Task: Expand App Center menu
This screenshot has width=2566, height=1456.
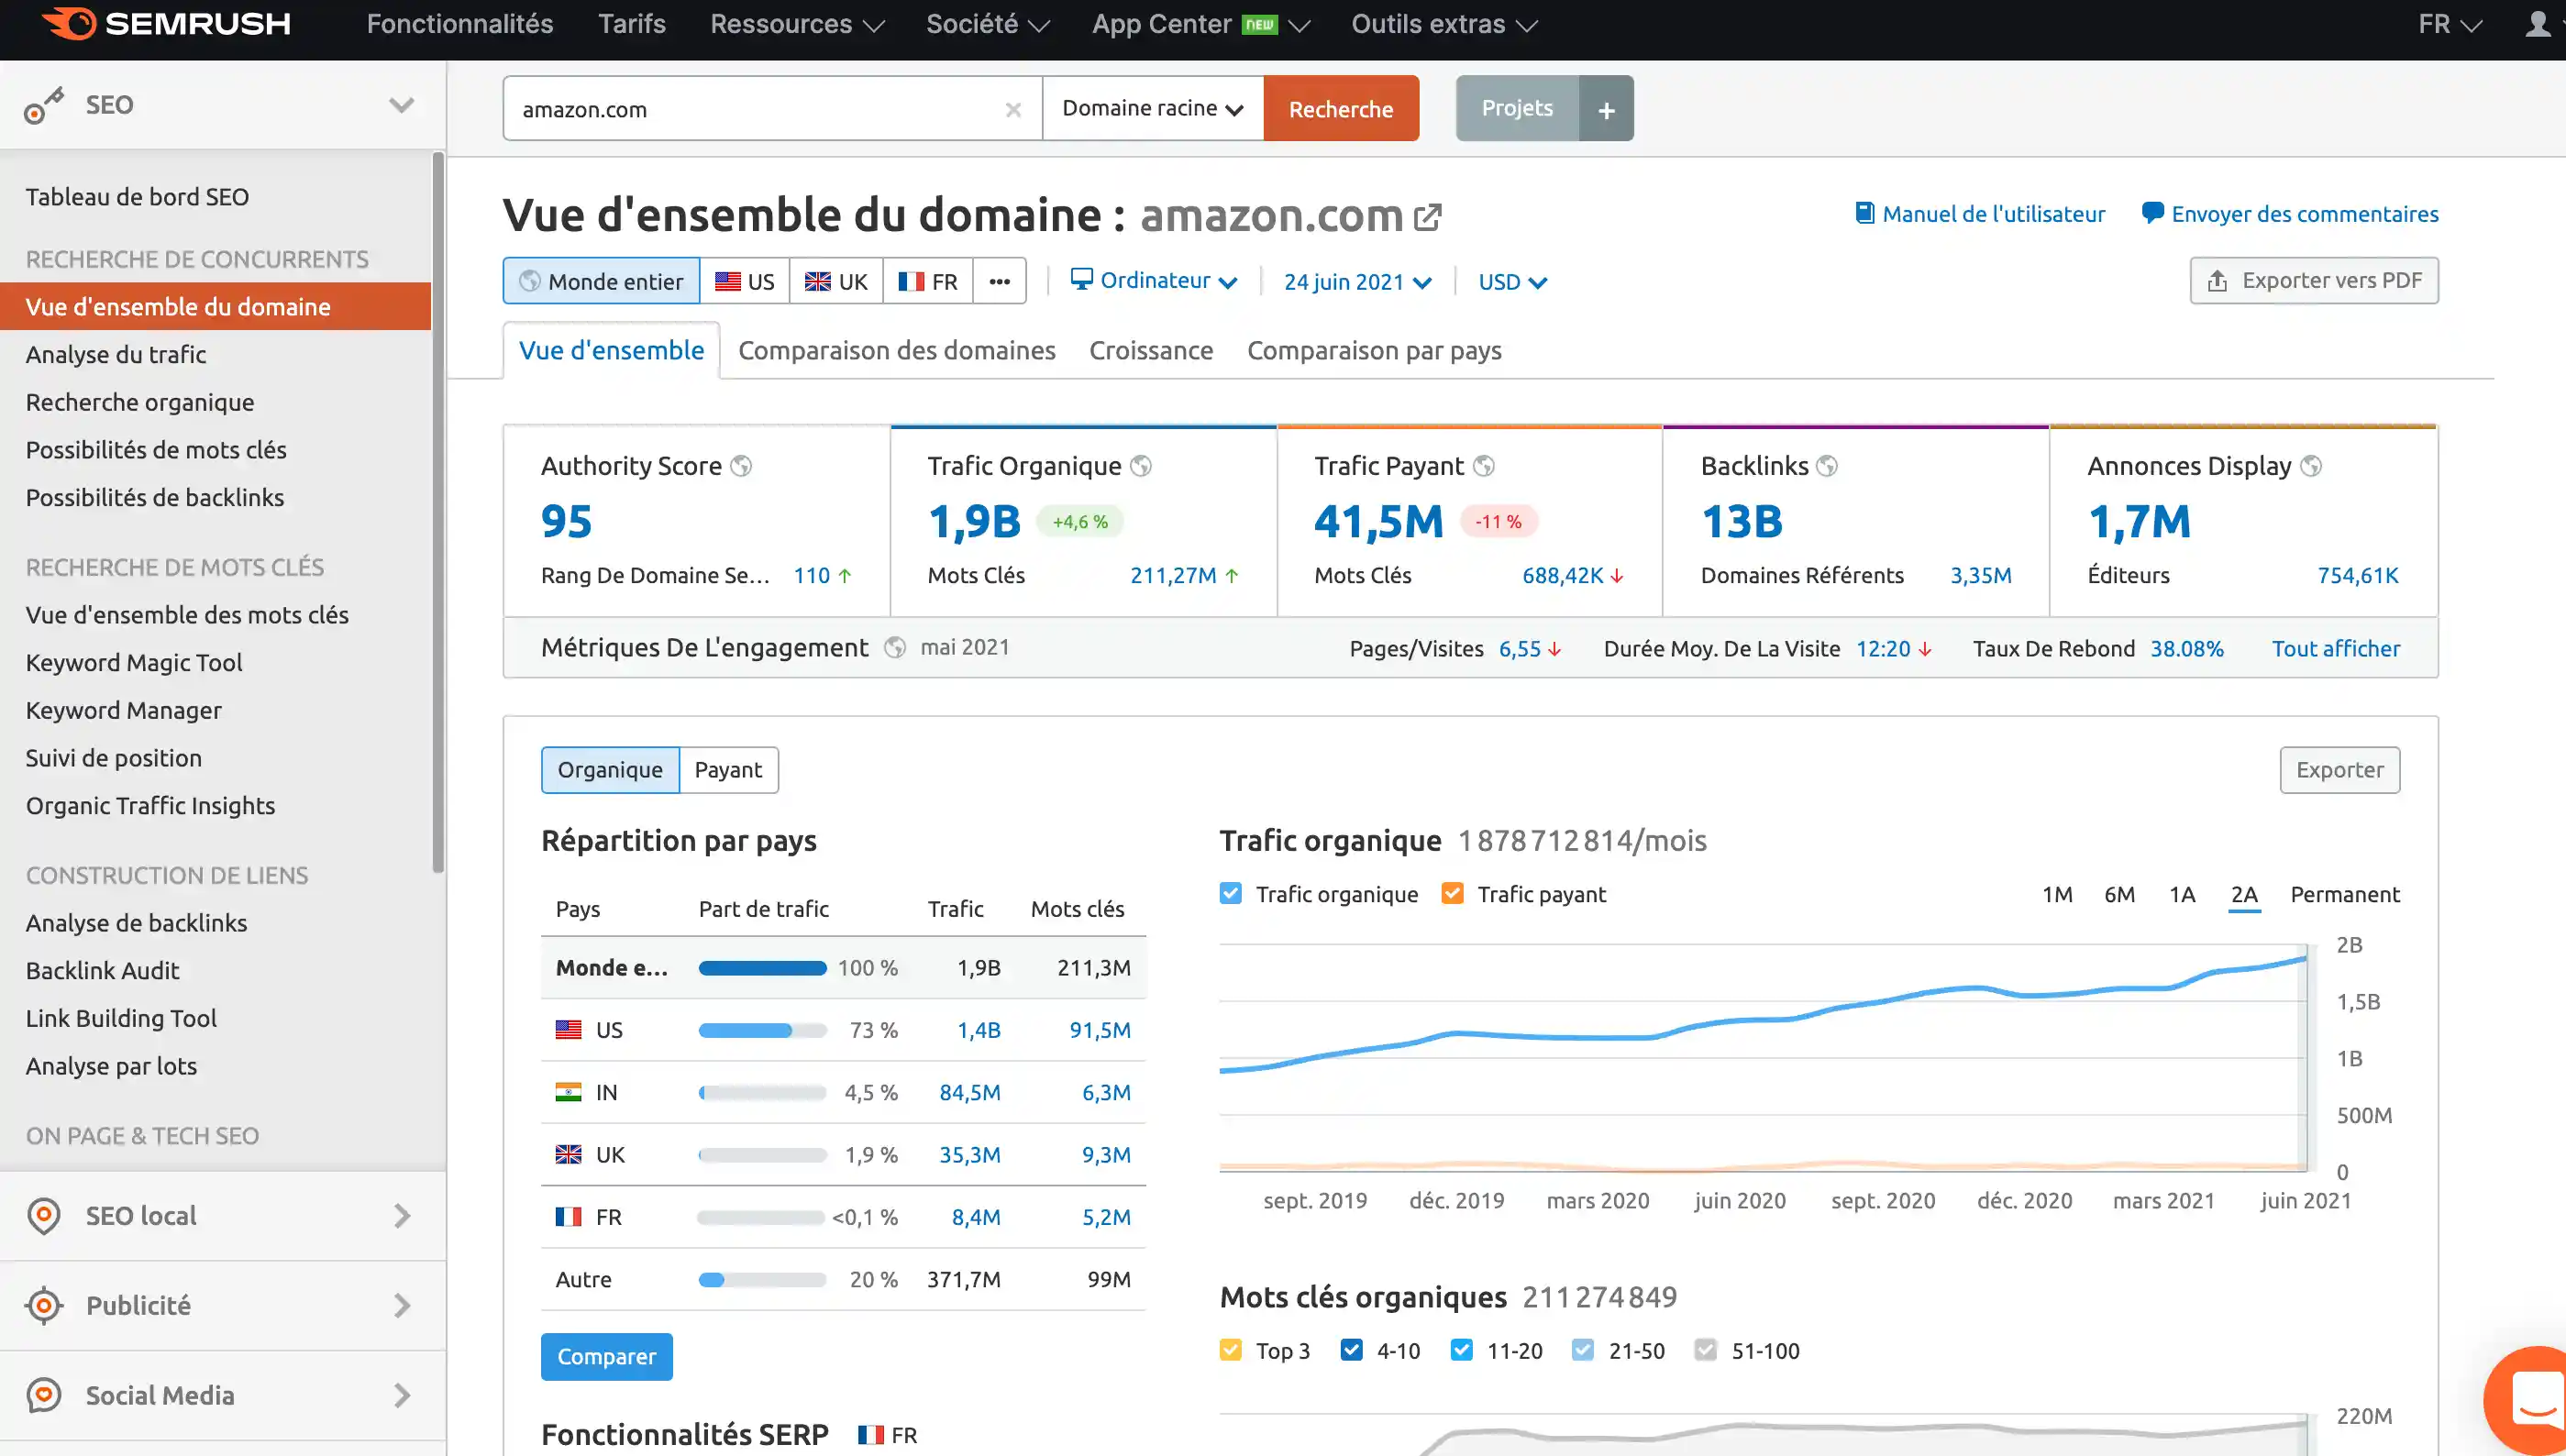Action: [1200, 24]
